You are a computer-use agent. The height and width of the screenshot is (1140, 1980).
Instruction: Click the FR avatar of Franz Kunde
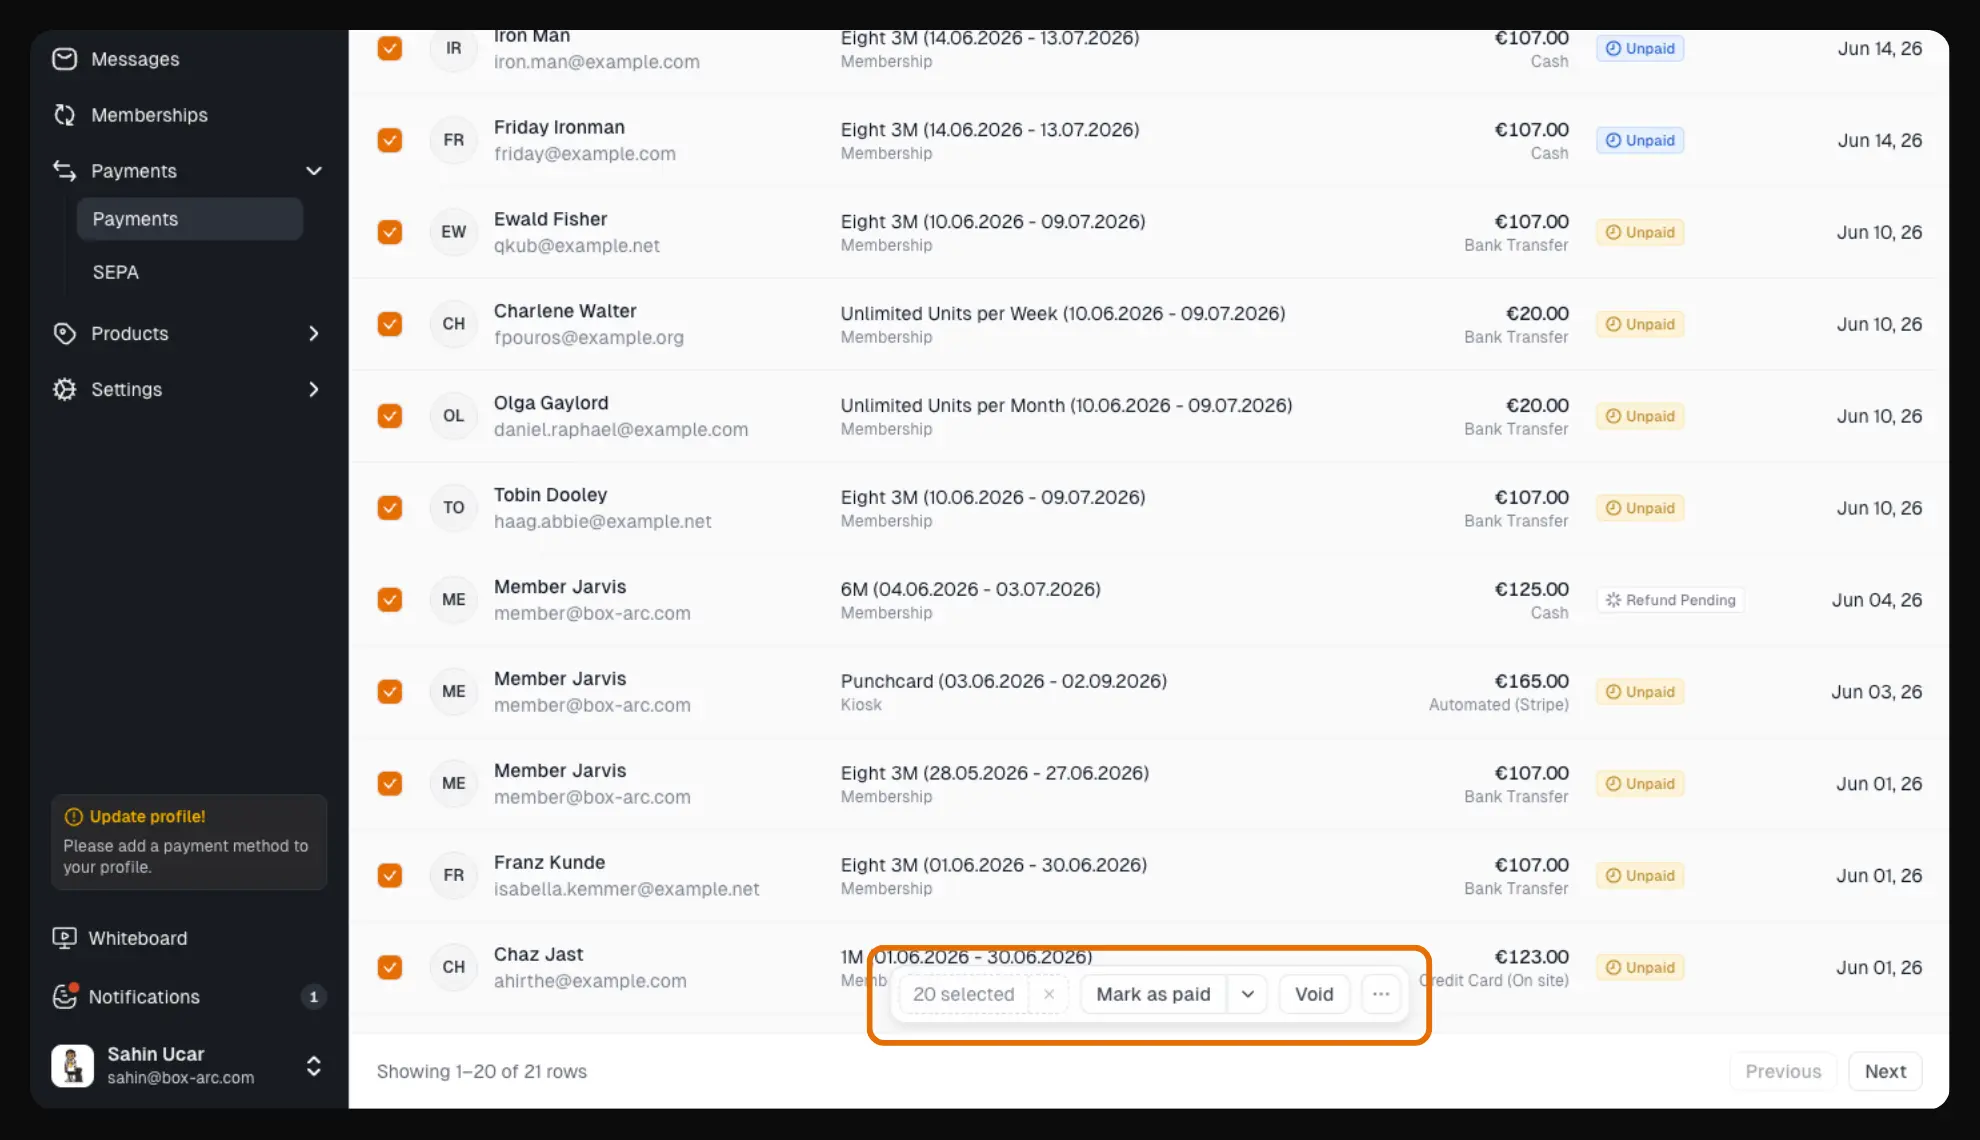pos(454,875)
